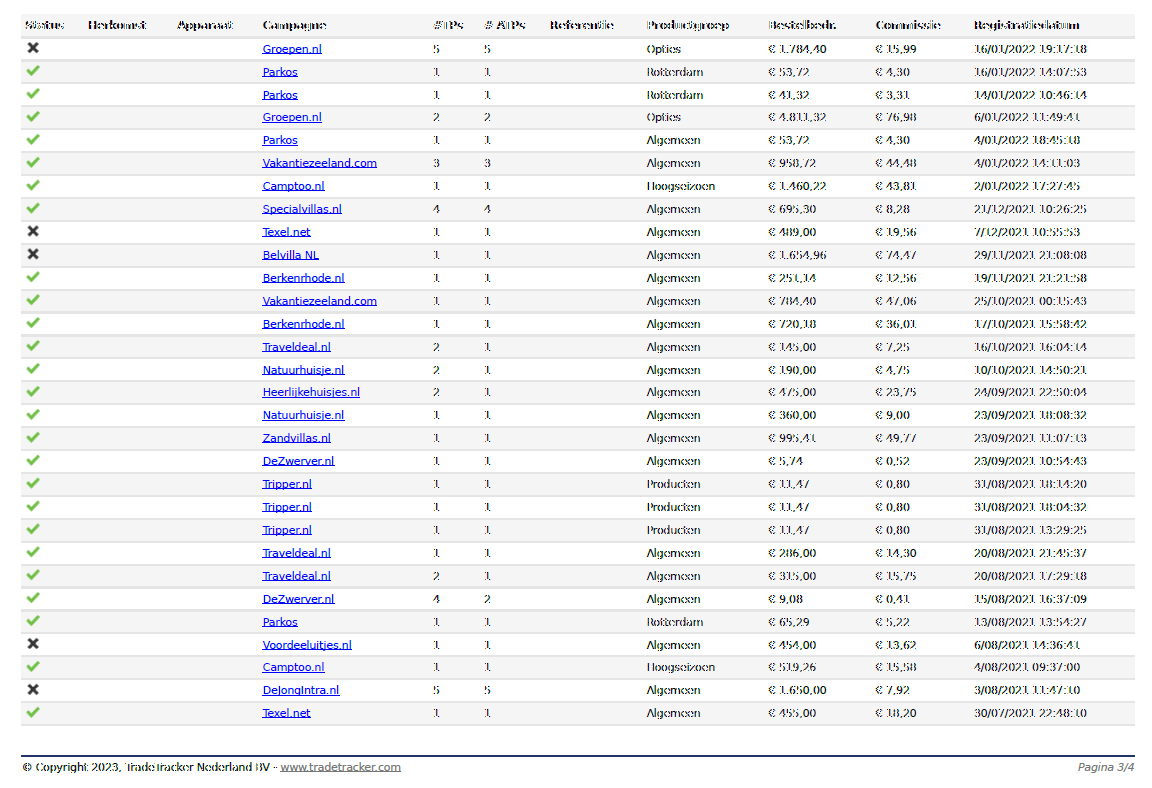The image size is (1152, 788).
Task: Open the Heerlijkehuisjes.nl campaign link
Action: 311,392
